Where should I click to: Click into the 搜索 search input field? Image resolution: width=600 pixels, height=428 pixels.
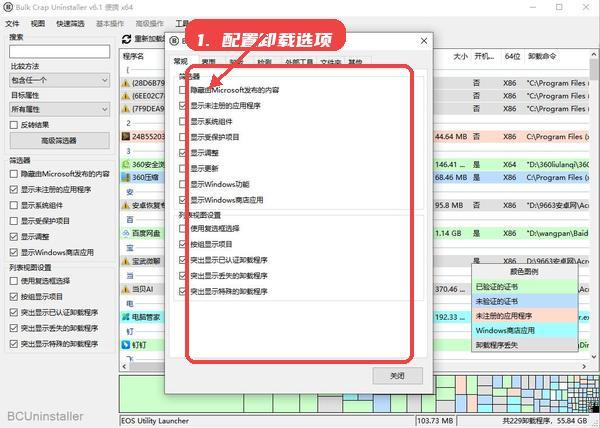click(59, 52)
